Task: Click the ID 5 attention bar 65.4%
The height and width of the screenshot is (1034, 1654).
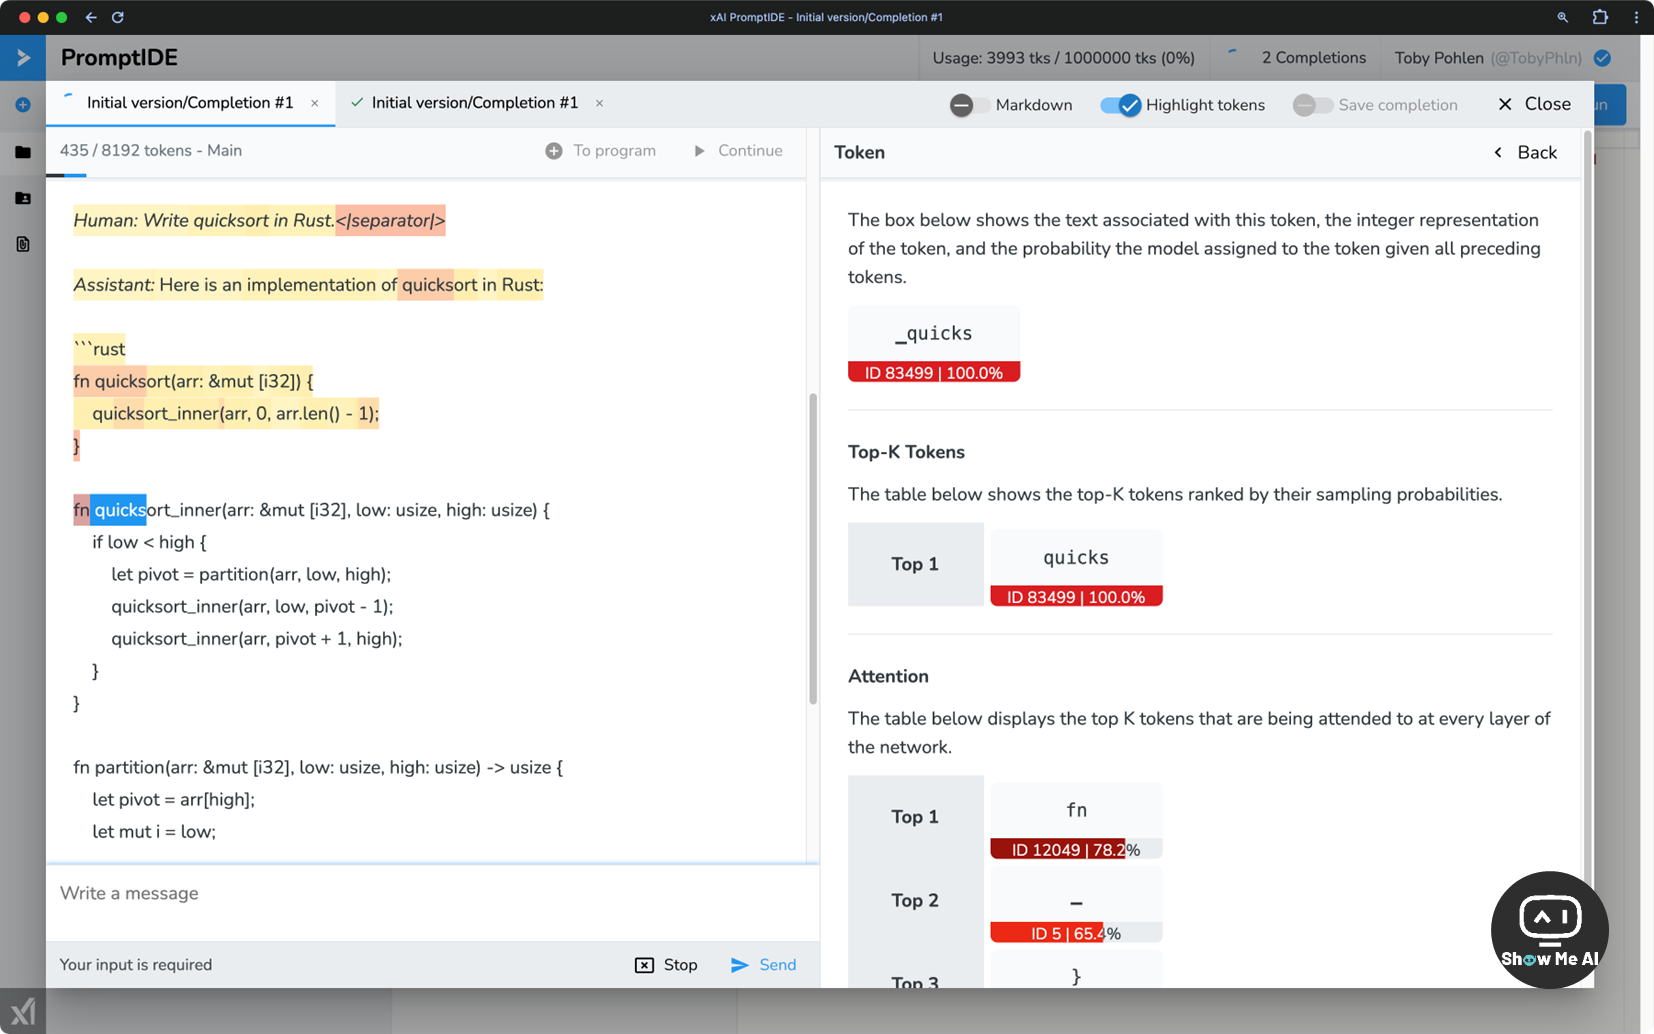Action: pos(1076,933)
